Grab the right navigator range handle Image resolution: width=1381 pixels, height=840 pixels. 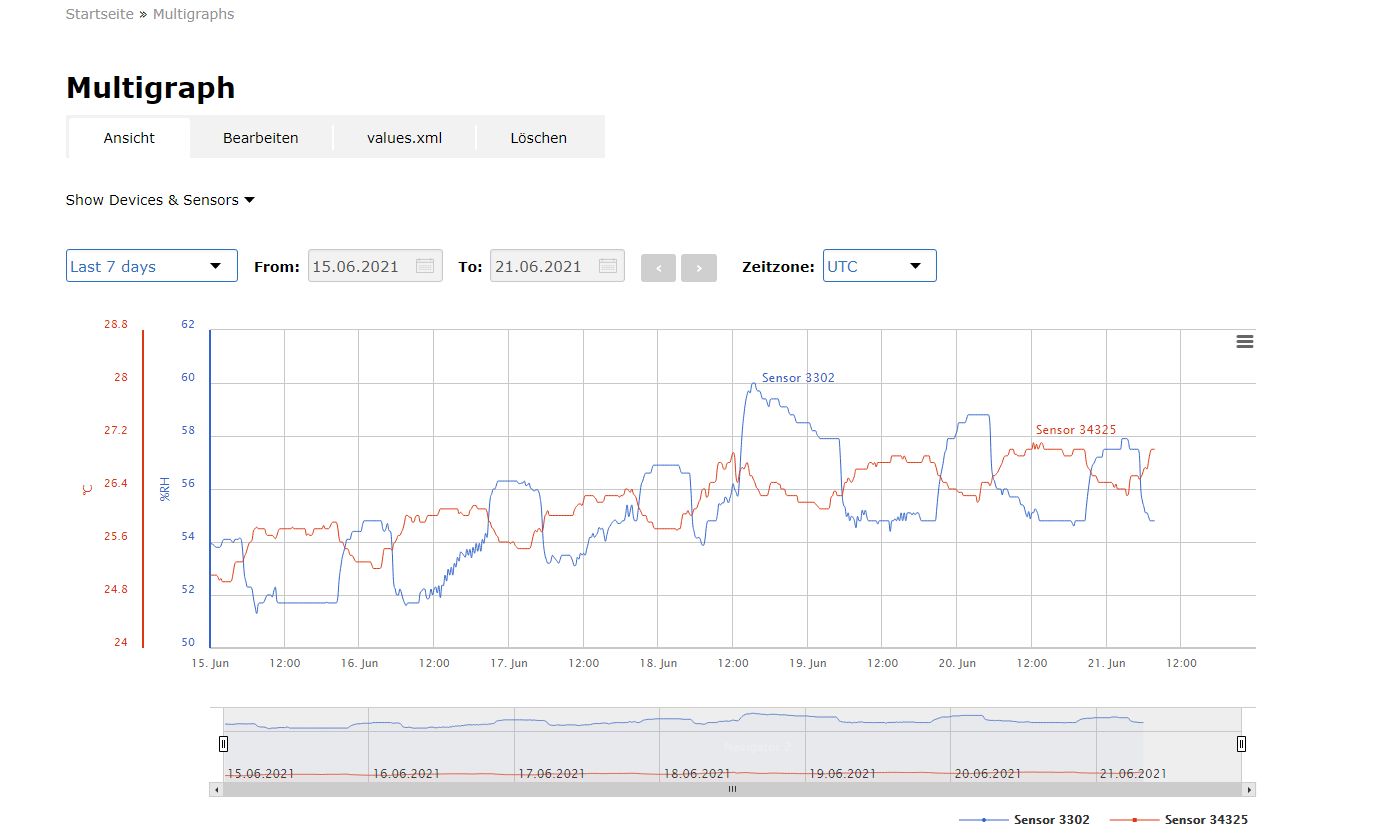pyautogui.click(x=1241, y=743)
